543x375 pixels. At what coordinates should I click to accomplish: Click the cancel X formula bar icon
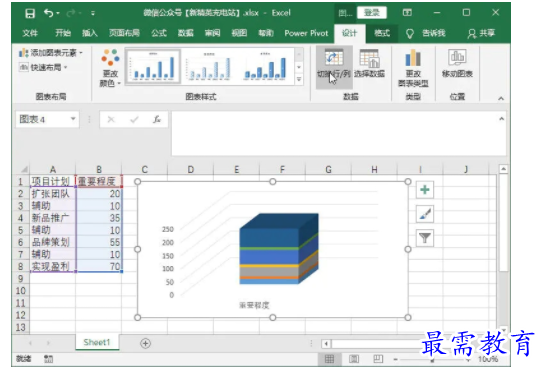(111, 119)
